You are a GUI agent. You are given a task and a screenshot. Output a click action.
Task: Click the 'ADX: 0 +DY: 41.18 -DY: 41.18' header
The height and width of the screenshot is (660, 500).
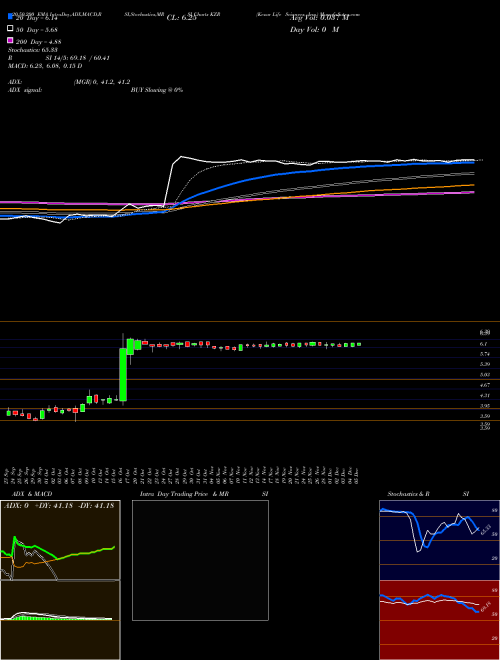click(59, 506)
